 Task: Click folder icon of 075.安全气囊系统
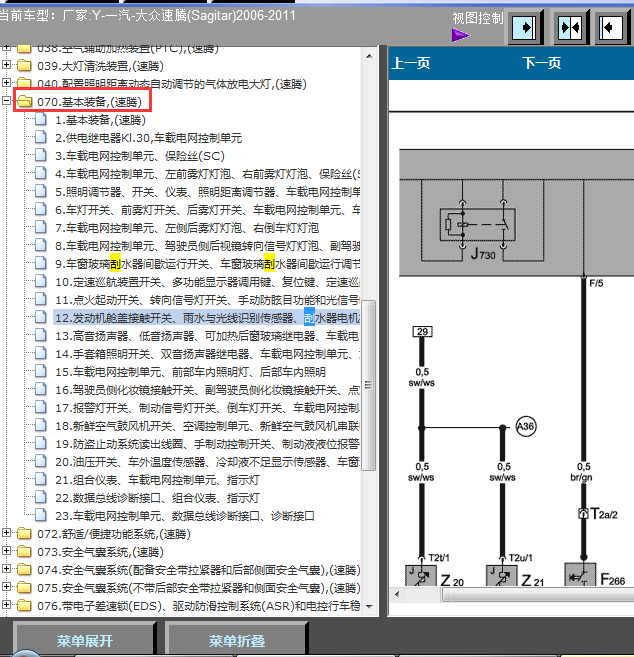[x=24, y=588]
